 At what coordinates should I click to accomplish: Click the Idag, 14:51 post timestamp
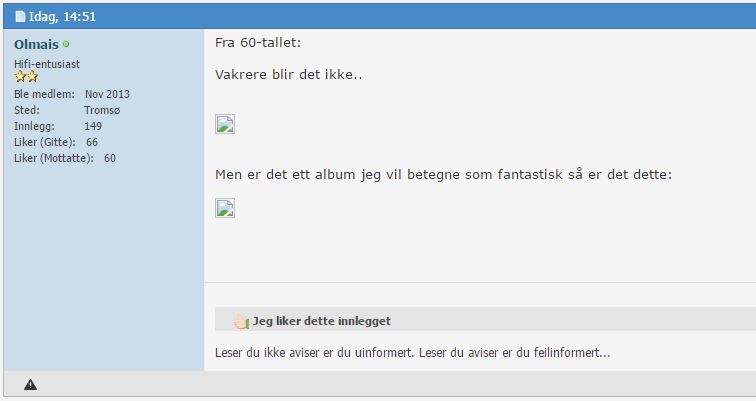[x=62, y=16]
